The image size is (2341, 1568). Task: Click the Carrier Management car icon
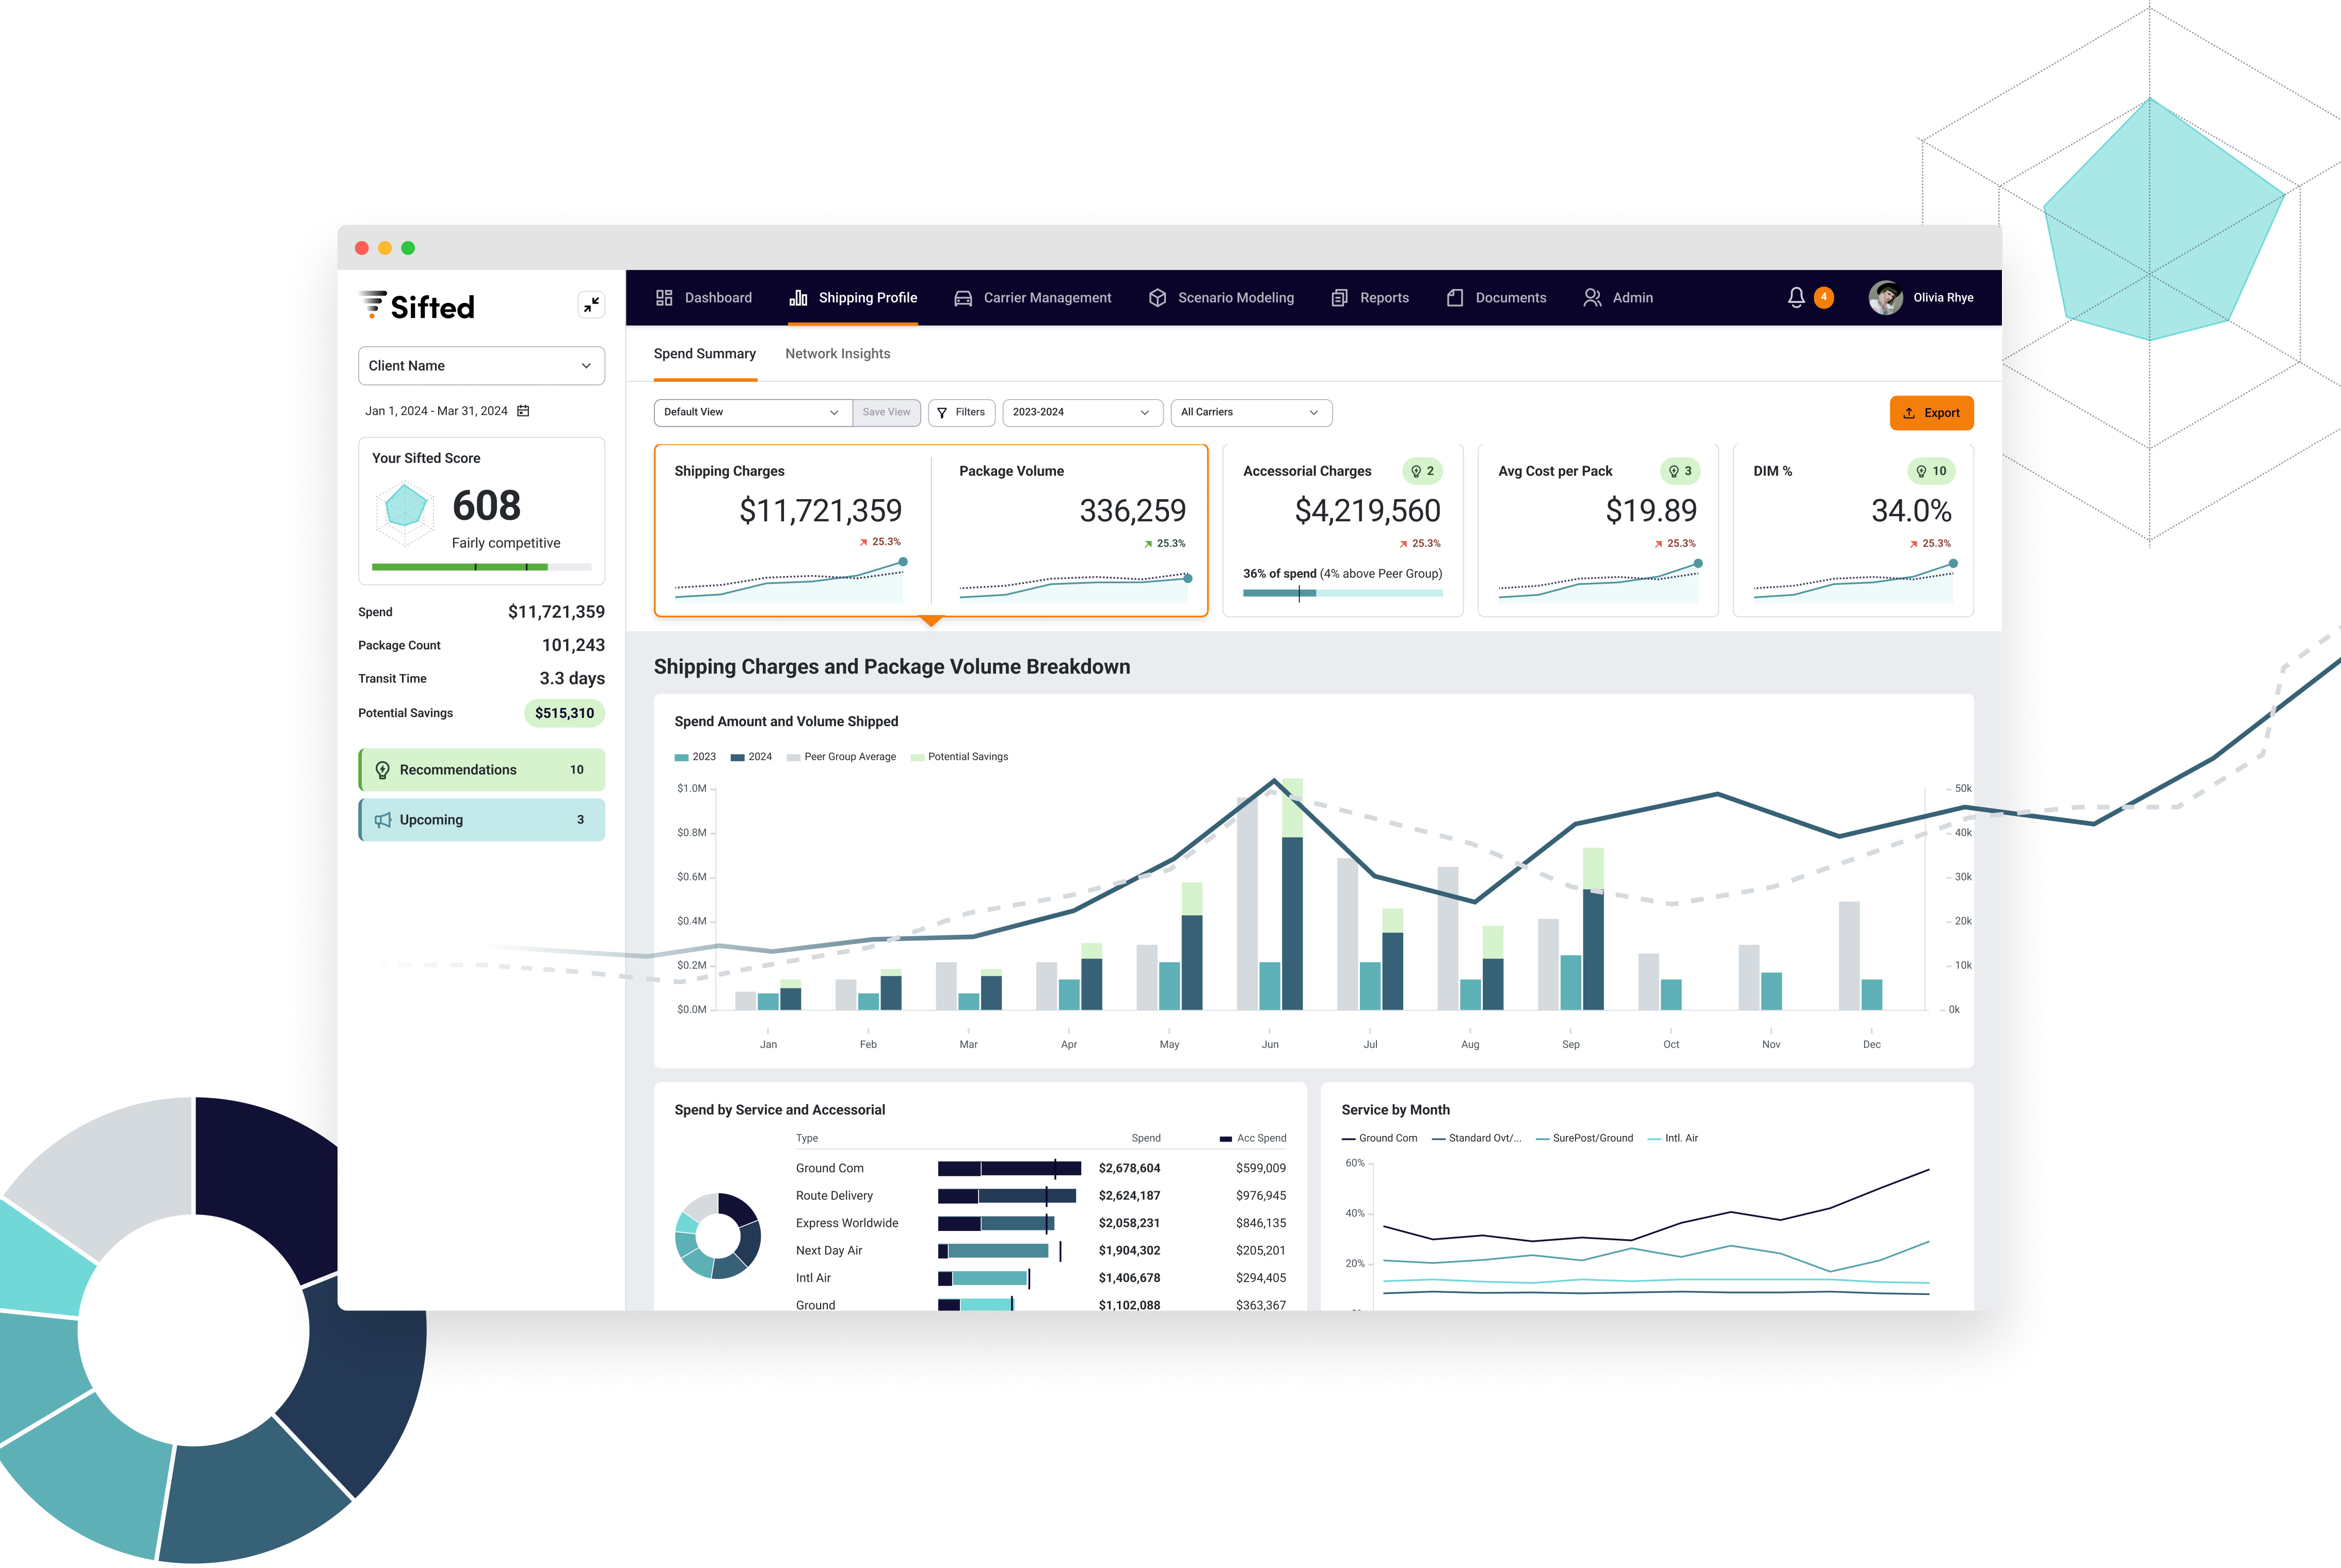(x=963, y=298)
